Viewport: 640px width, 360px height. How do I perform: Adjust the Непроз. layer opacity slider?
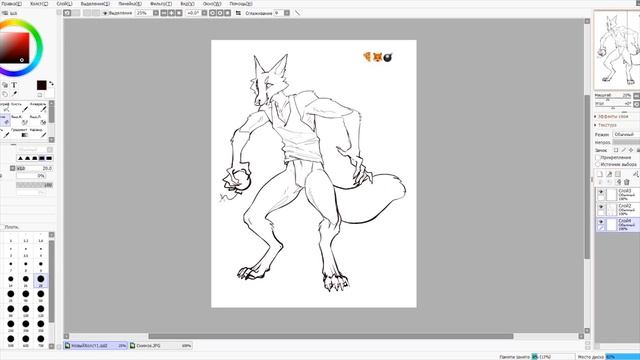click(626, 142)
